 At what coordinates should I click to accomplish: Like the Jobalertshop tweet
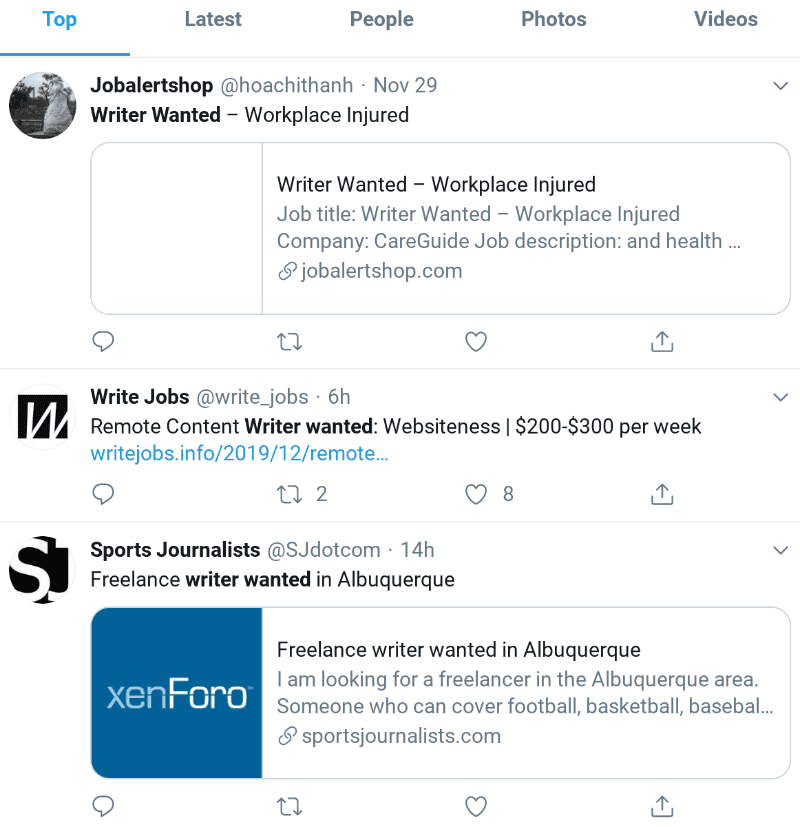pos(475,341)
